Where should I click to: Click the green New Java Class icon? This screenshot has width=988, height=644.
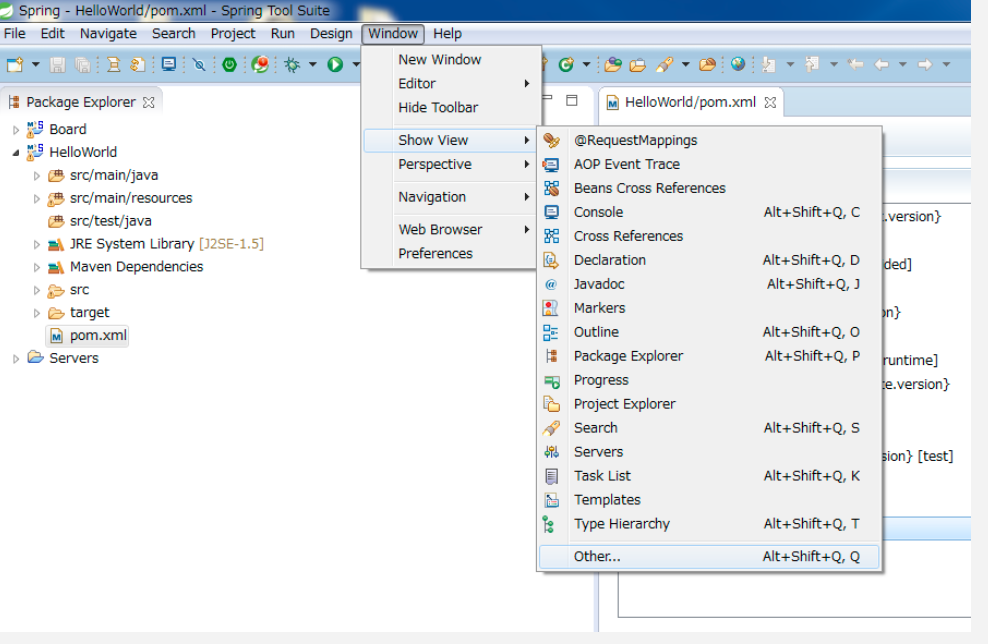click(x=566, y=64)
